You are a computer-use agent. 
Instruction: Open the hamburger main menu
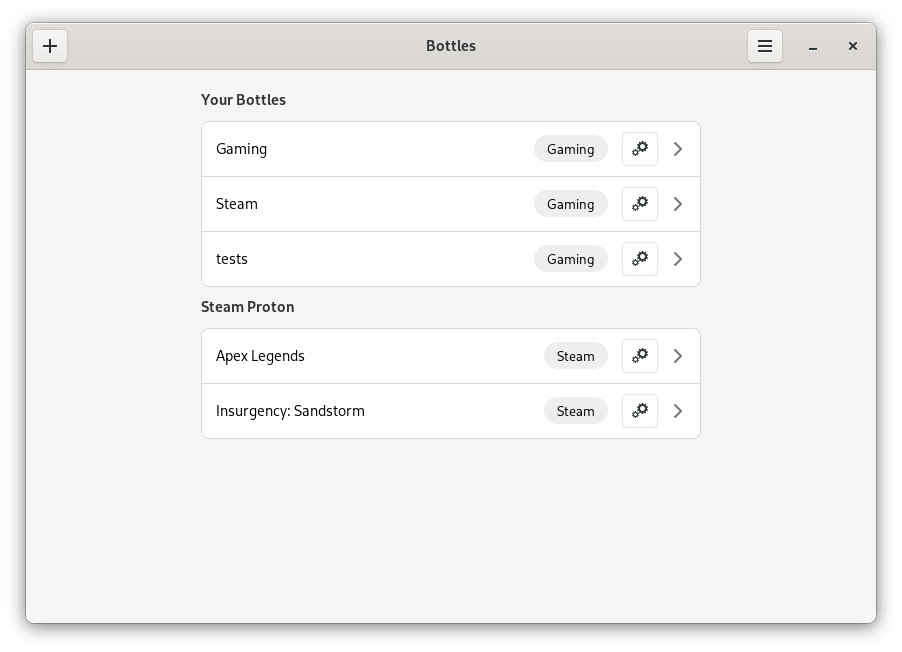(x=765, y=46)
